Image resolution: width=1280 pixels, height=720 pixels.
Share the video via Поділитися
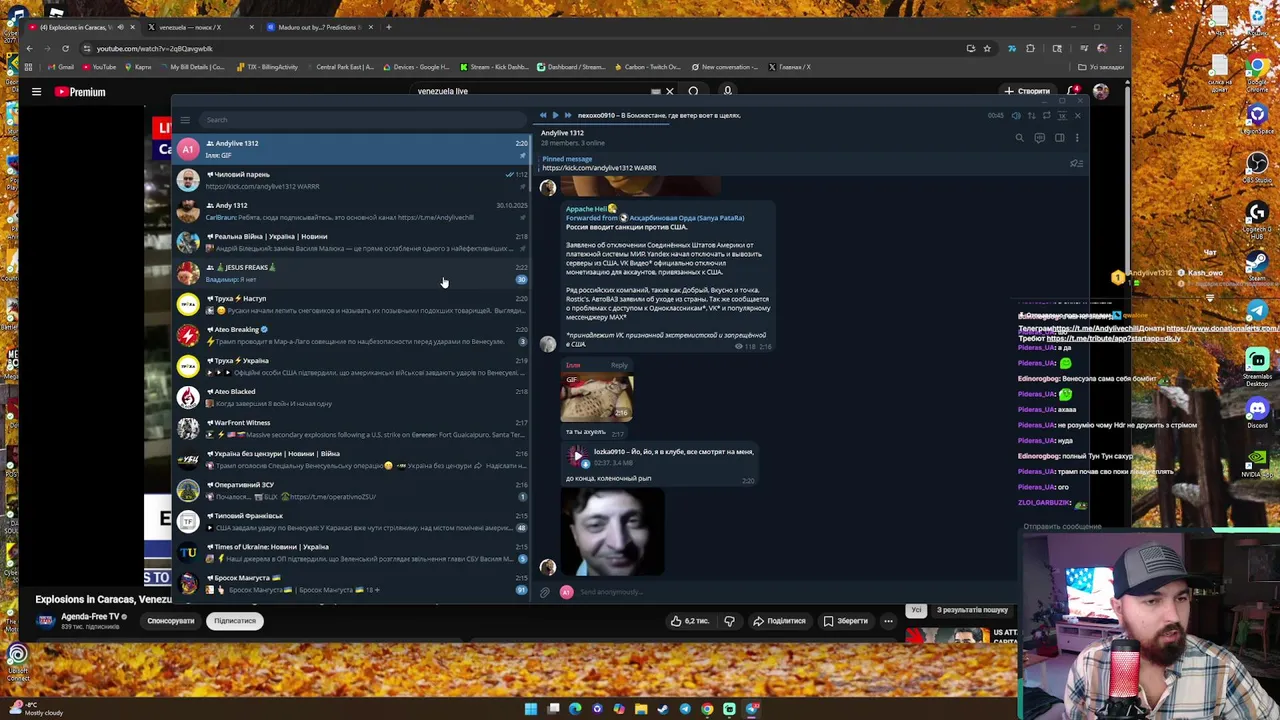(x=779, y=621)
